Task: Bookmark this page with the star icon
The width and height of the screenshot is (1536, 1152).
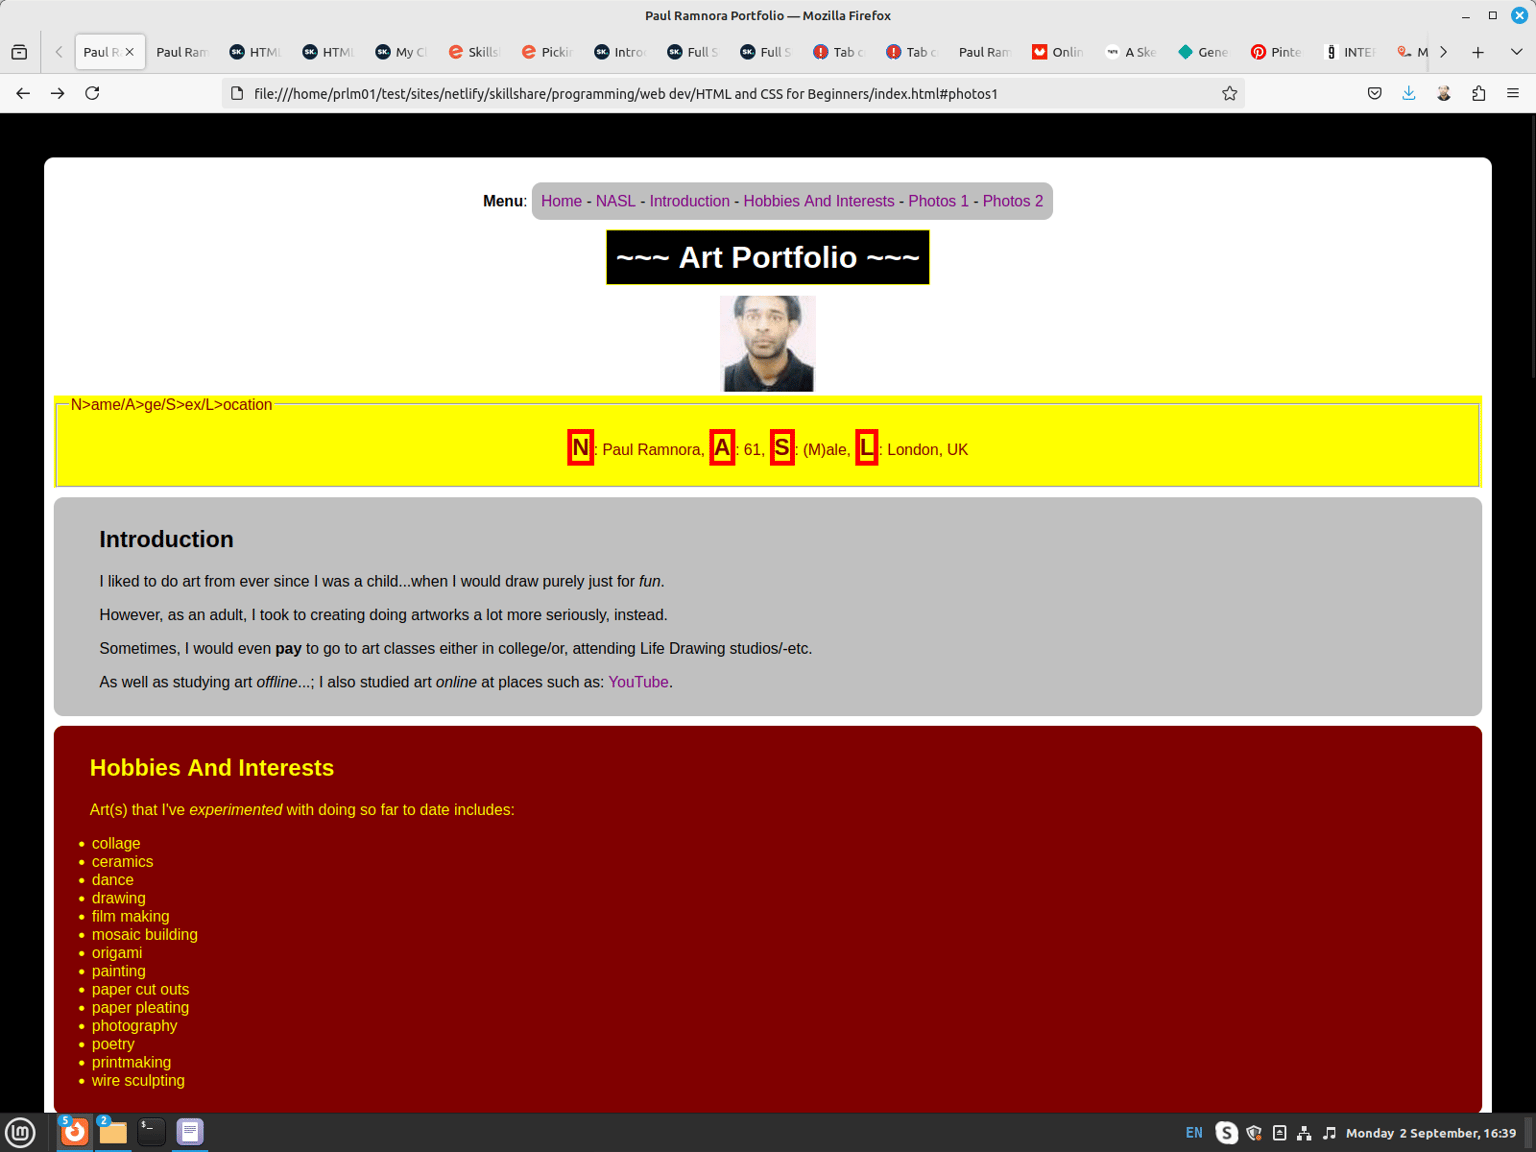Action: point(1229,93)
